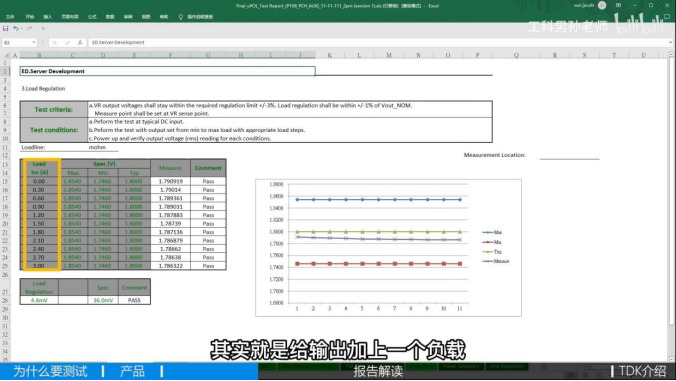Image resolution: width=676 pixels, height=381 pixels.
Task: Select the red Min series line in chart
Action: point(379,264)
